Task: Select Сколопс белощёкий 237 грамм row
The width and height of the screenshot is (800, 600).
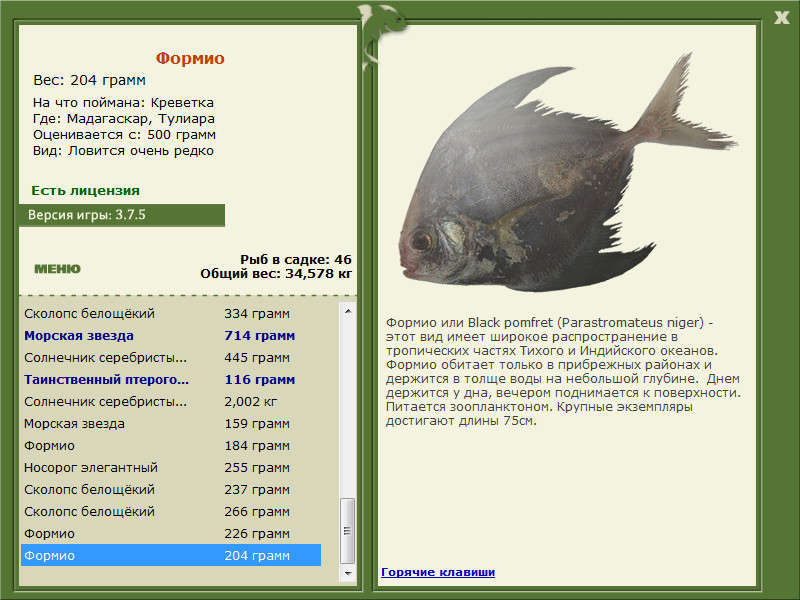Action: 171,489
